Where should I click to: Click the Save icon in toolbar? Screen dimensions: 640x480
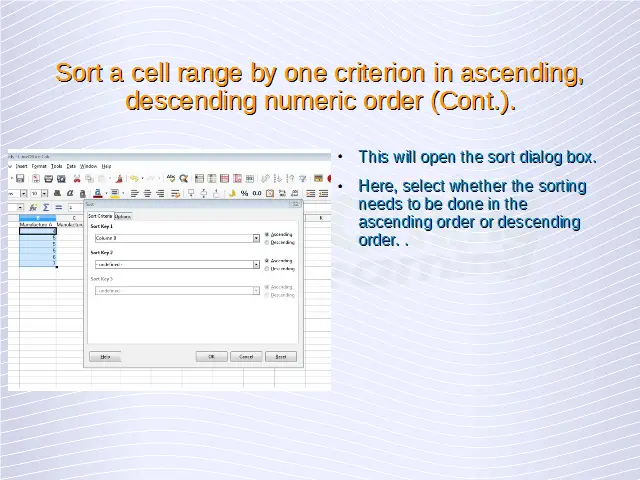coord(20,179)
